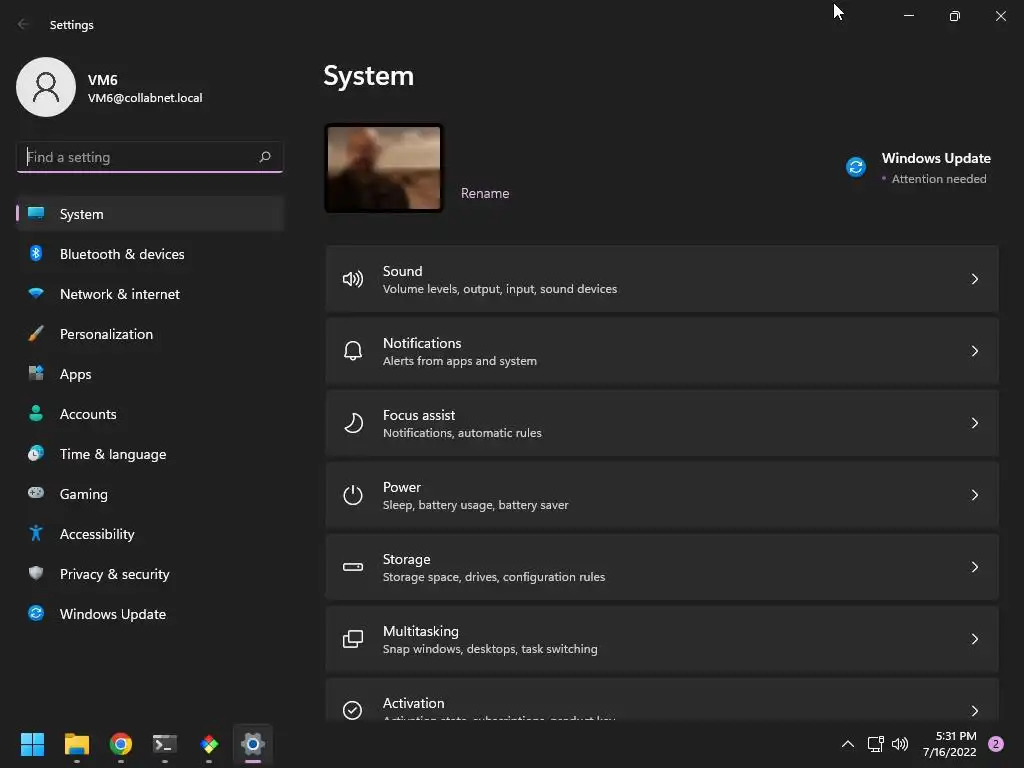The height and width of the screenshot is (768, 1024).
Task: Click the Gaming controller icon
Action: click(36, 493)
